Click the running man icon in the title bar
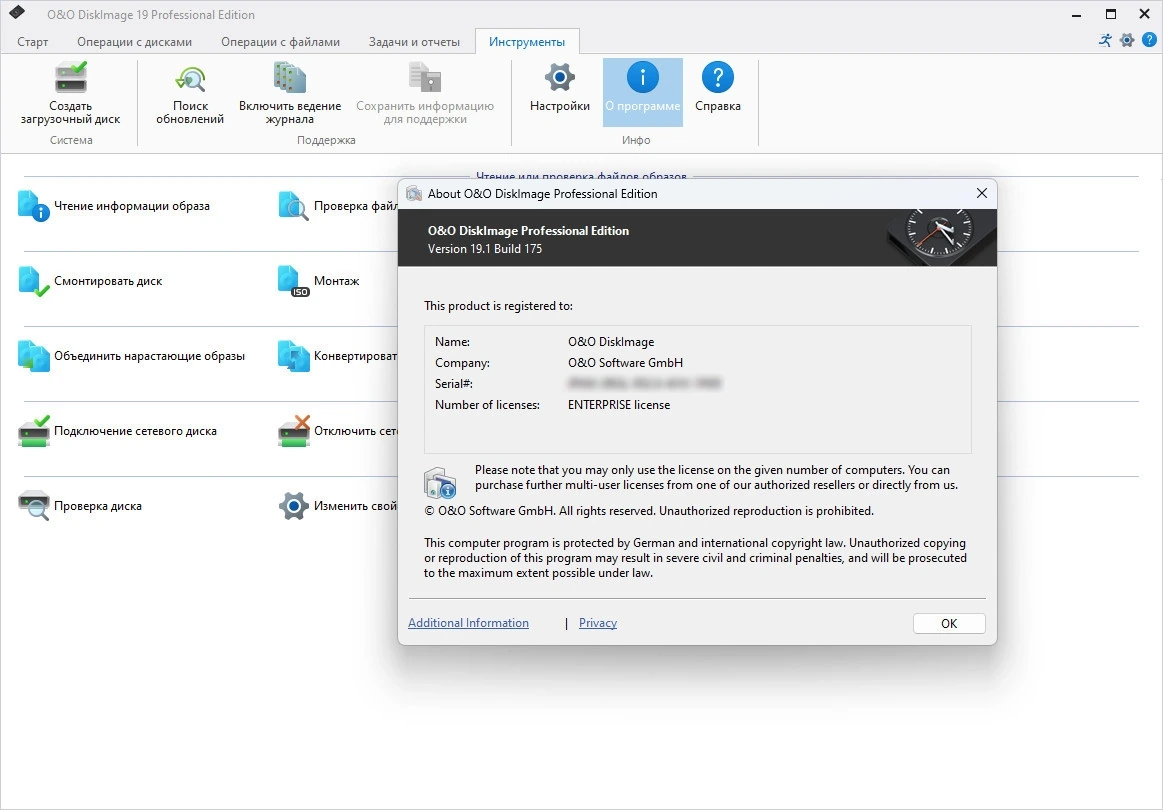This screenshot has width=1163, height=810. (x=1106, y=40)
